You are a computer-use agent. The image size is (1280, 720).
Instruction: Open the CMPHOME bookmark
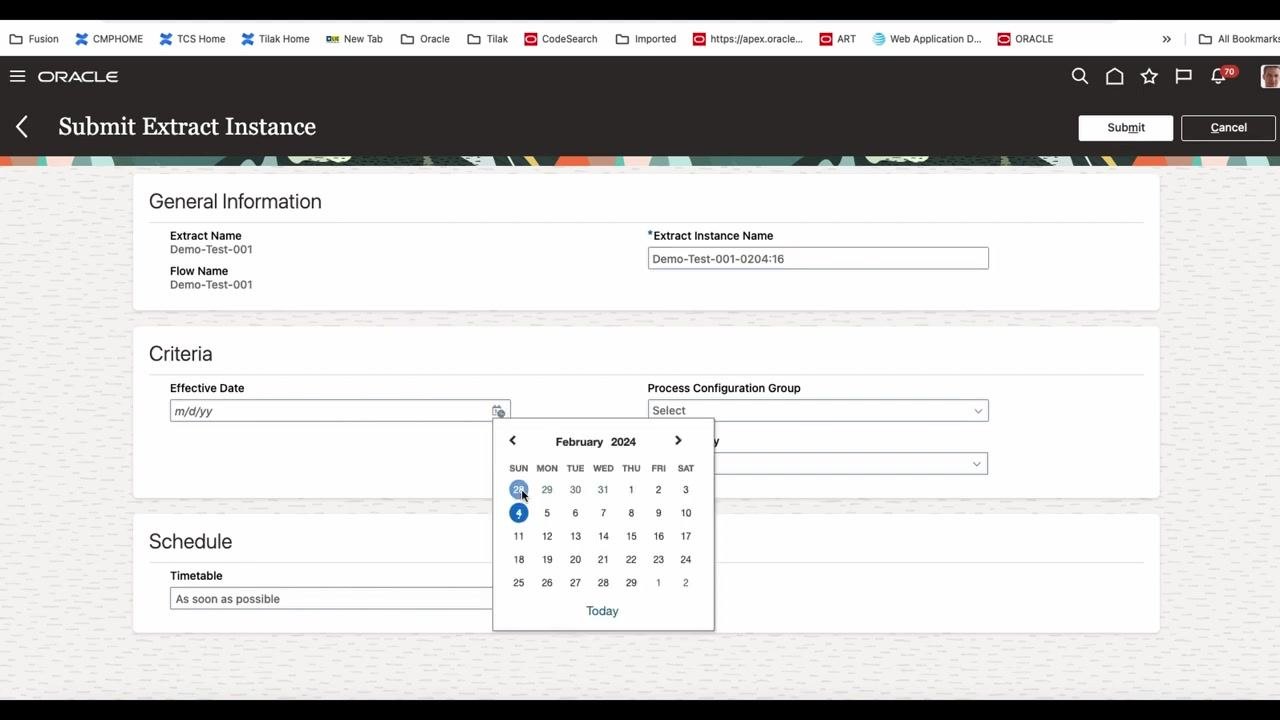(x=109, y=39)
